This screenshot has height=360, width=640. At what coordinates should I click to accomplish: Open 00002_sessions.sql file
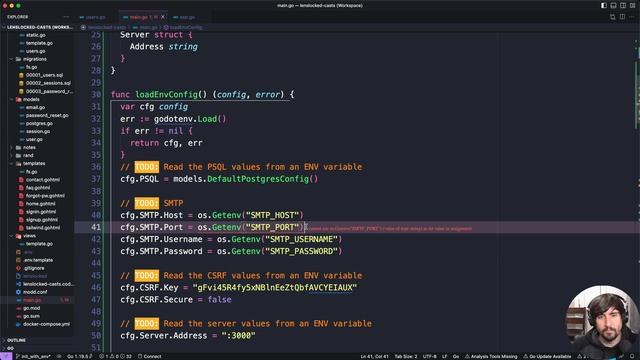(47, 83)
